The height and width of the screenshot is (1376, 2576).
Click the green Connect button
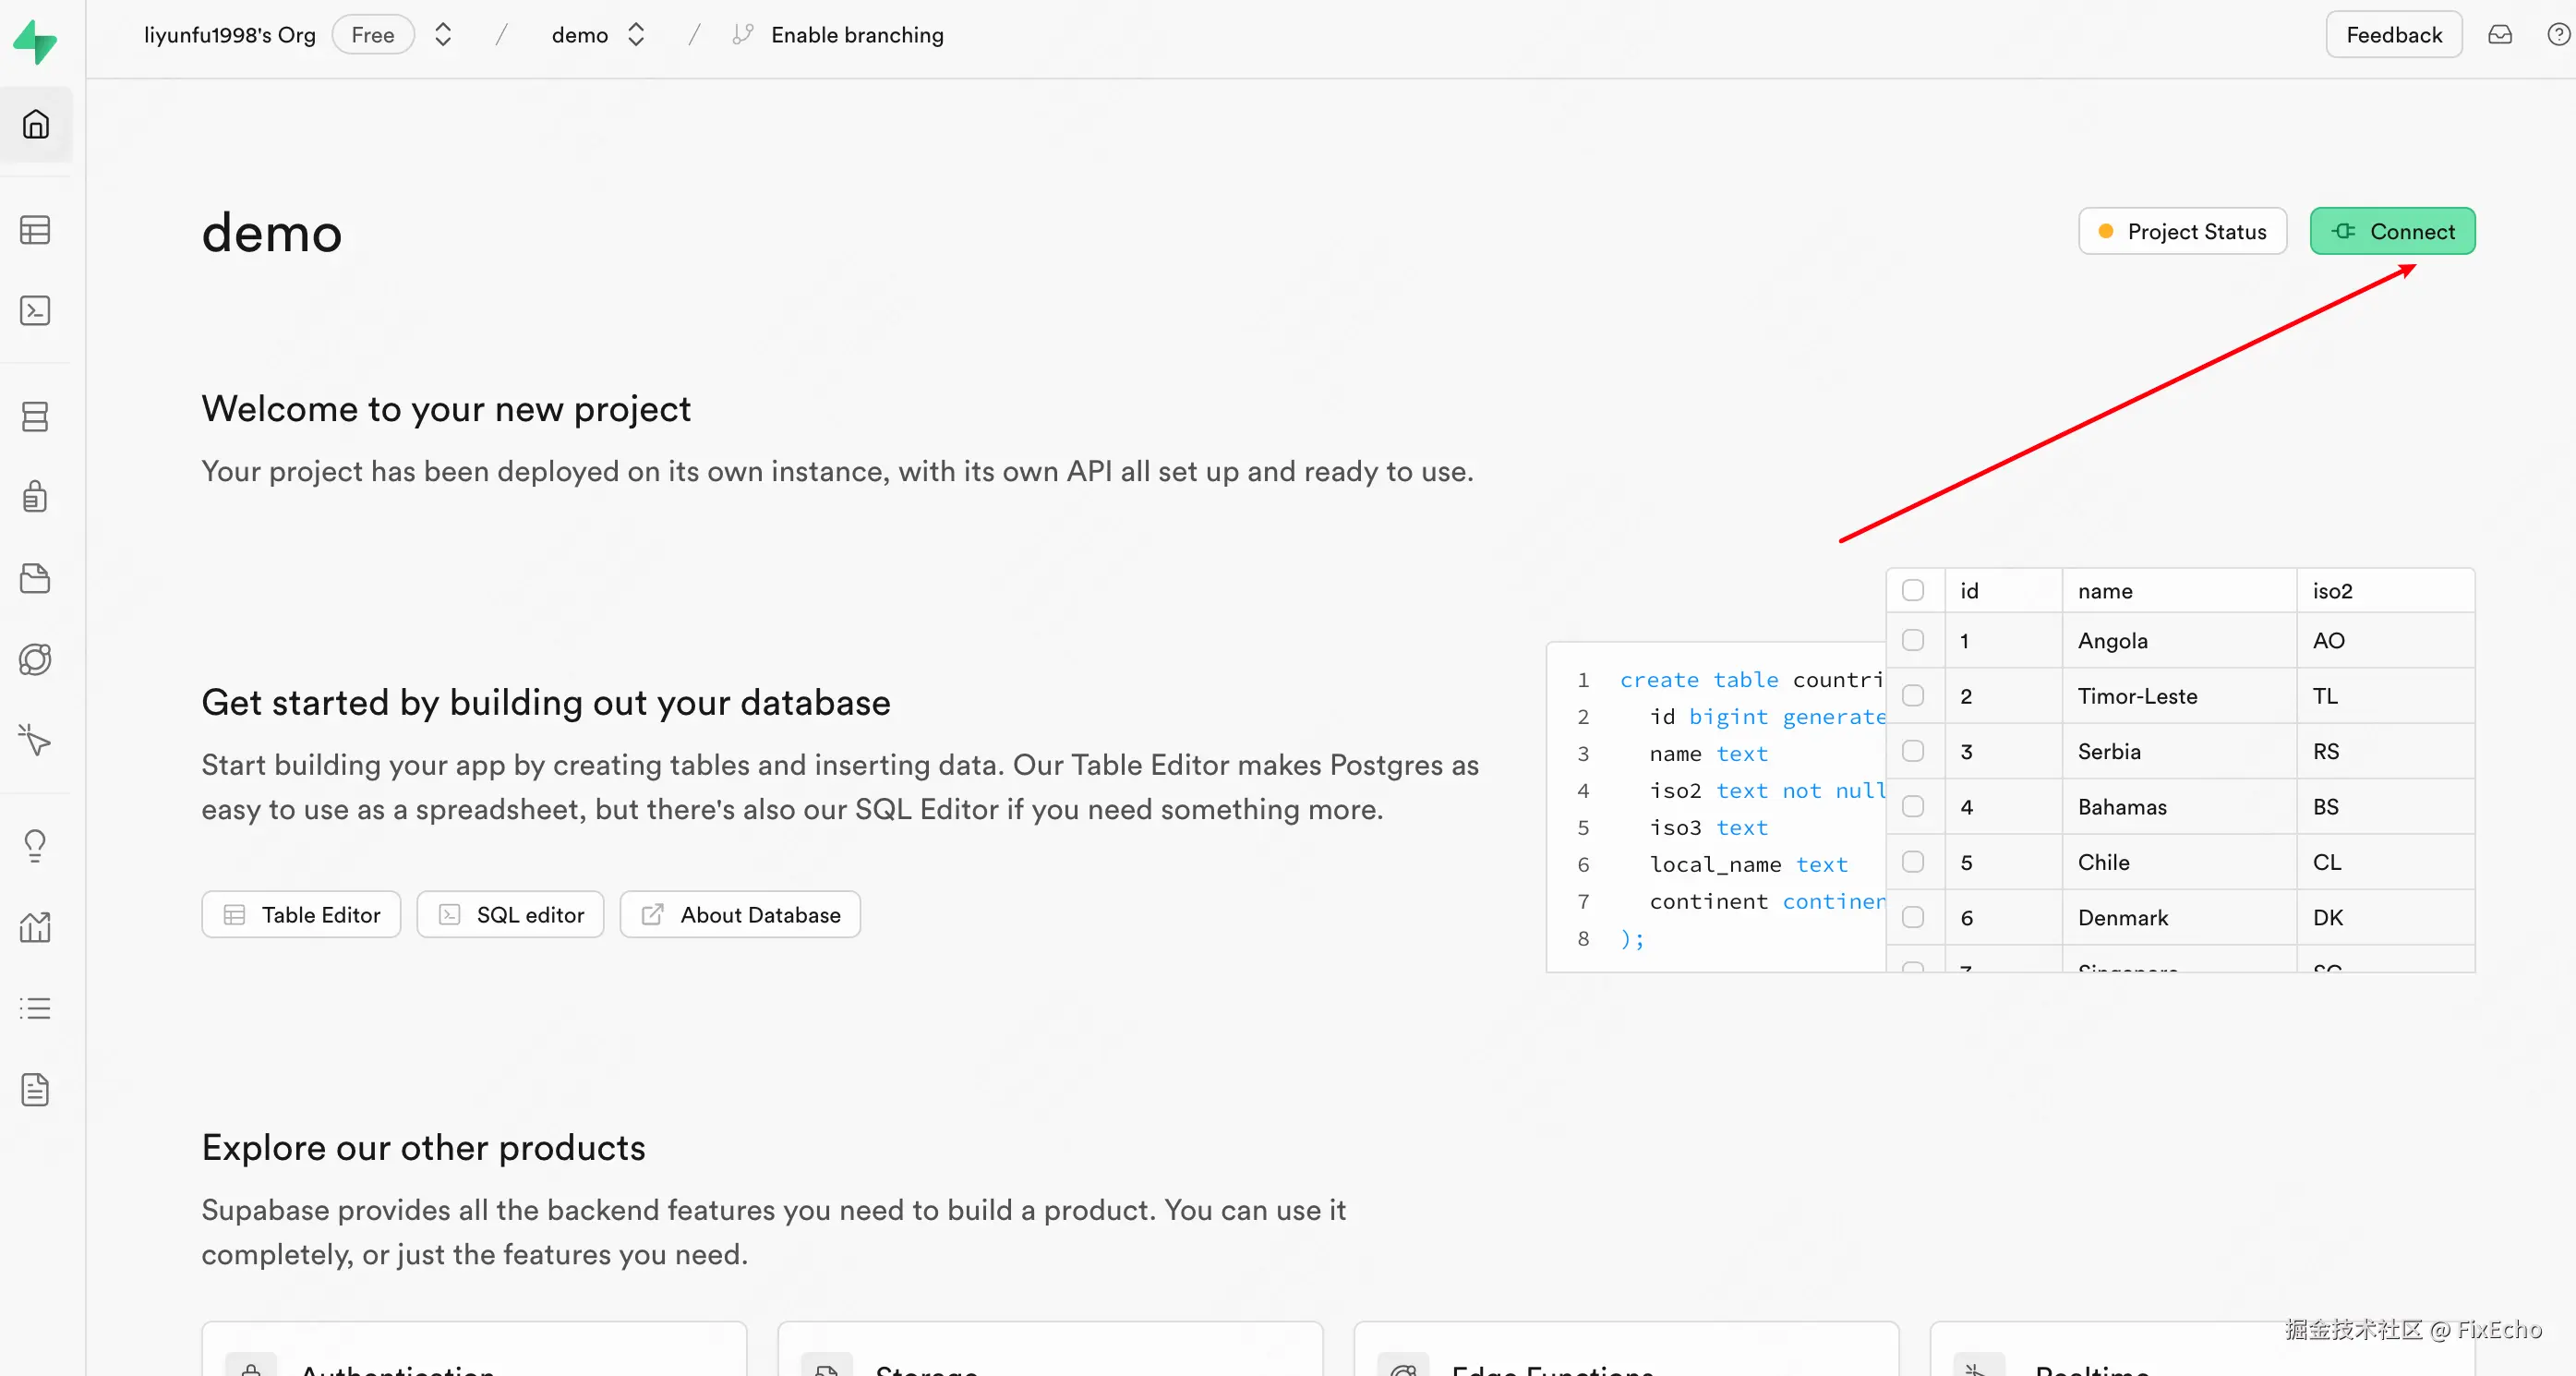tap(2392, 231)
